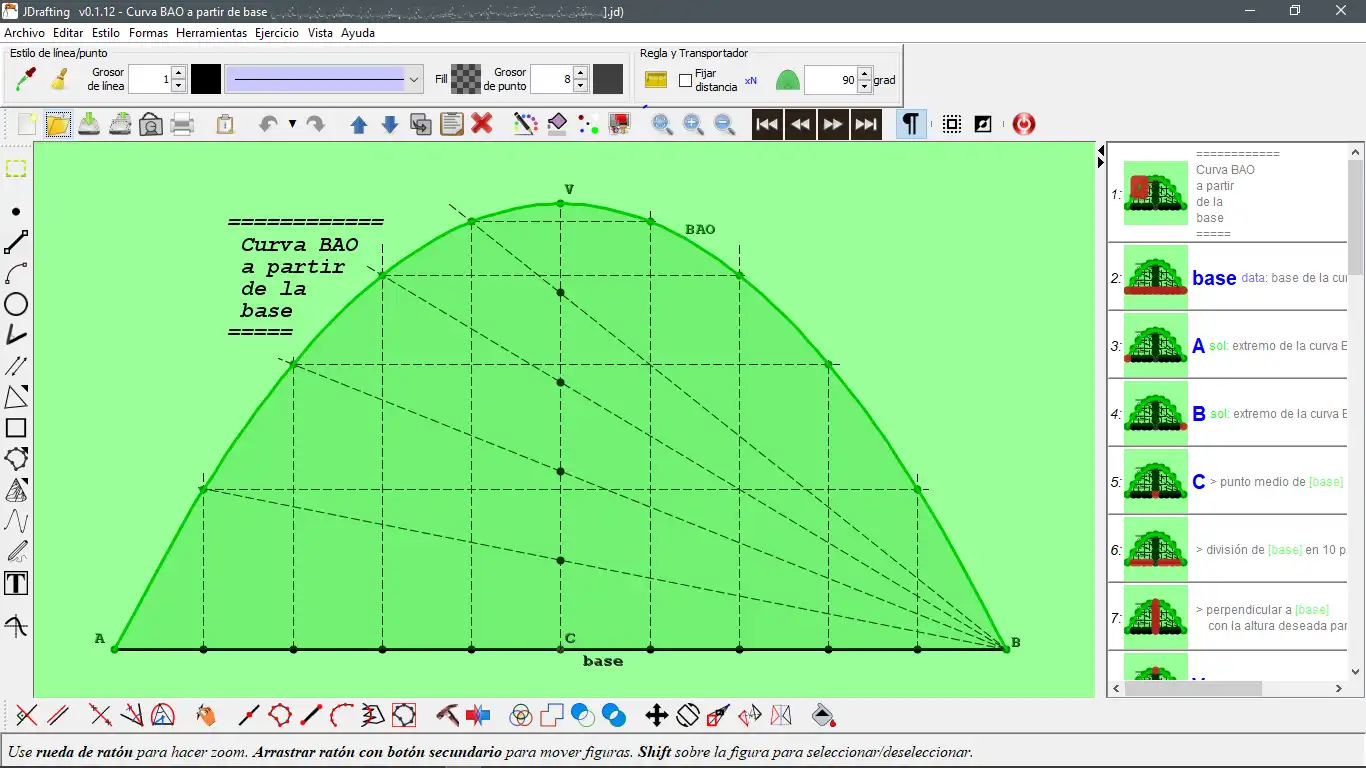
Task: Toggle the checkered Fill pattern button
Action: point(466,79)
